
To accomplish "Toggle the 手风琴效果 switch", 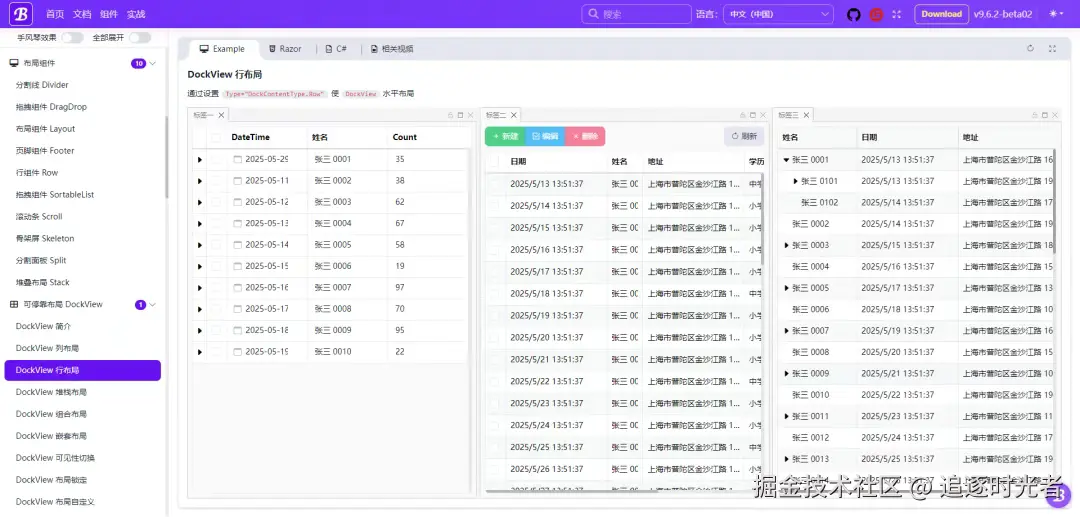I will click(72, 38).
